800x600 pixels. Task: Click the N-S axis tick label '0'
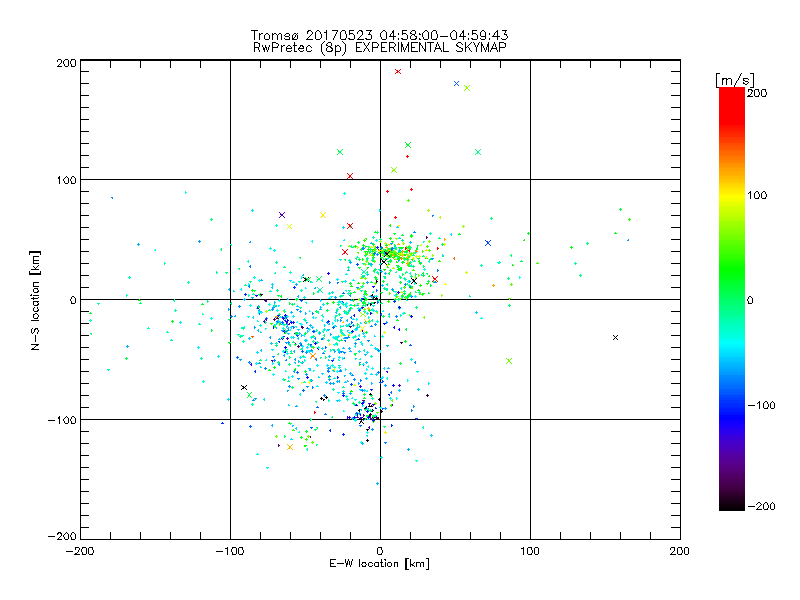point(73,300)
